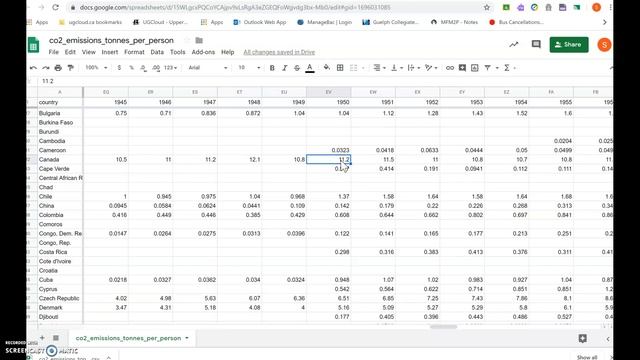This screenshot has height=360, width=640.
Task: Open the Arial font dropdown
Action: (208, 68)
